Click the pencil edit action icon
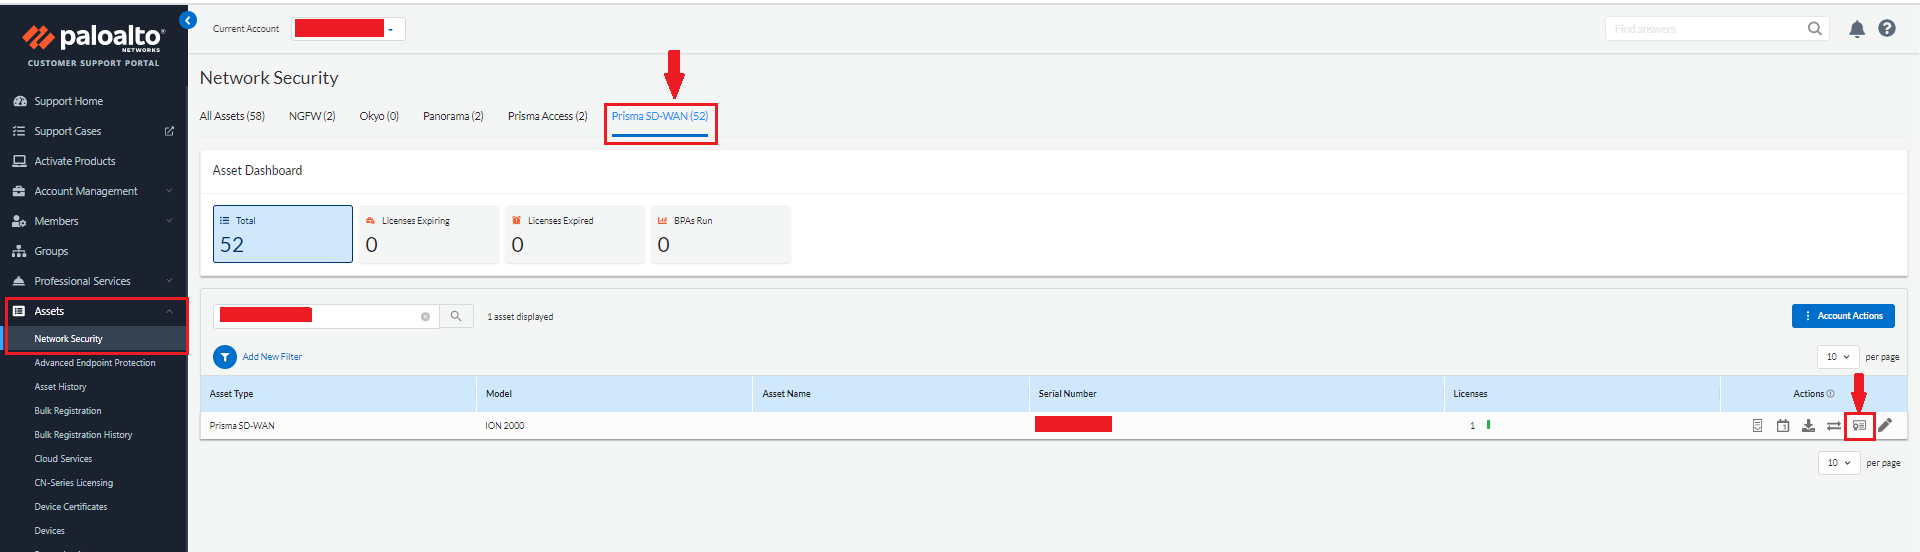The image size is (1920, 552). click(x=1885, y=425)
